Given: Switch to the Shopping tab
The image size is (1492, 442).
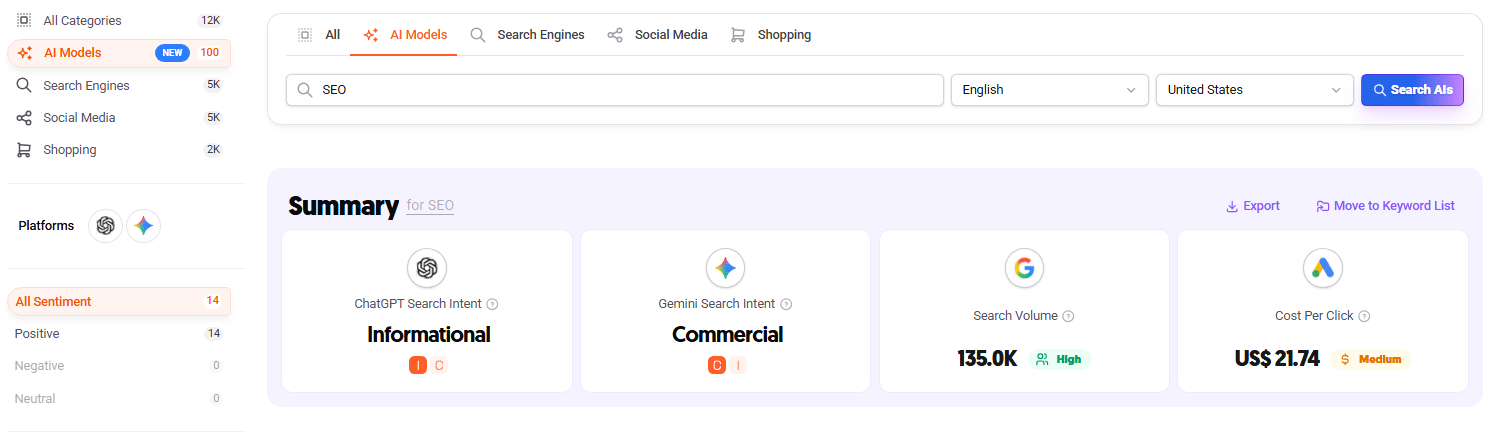Looking at the screenshot, I should (770, 35).
